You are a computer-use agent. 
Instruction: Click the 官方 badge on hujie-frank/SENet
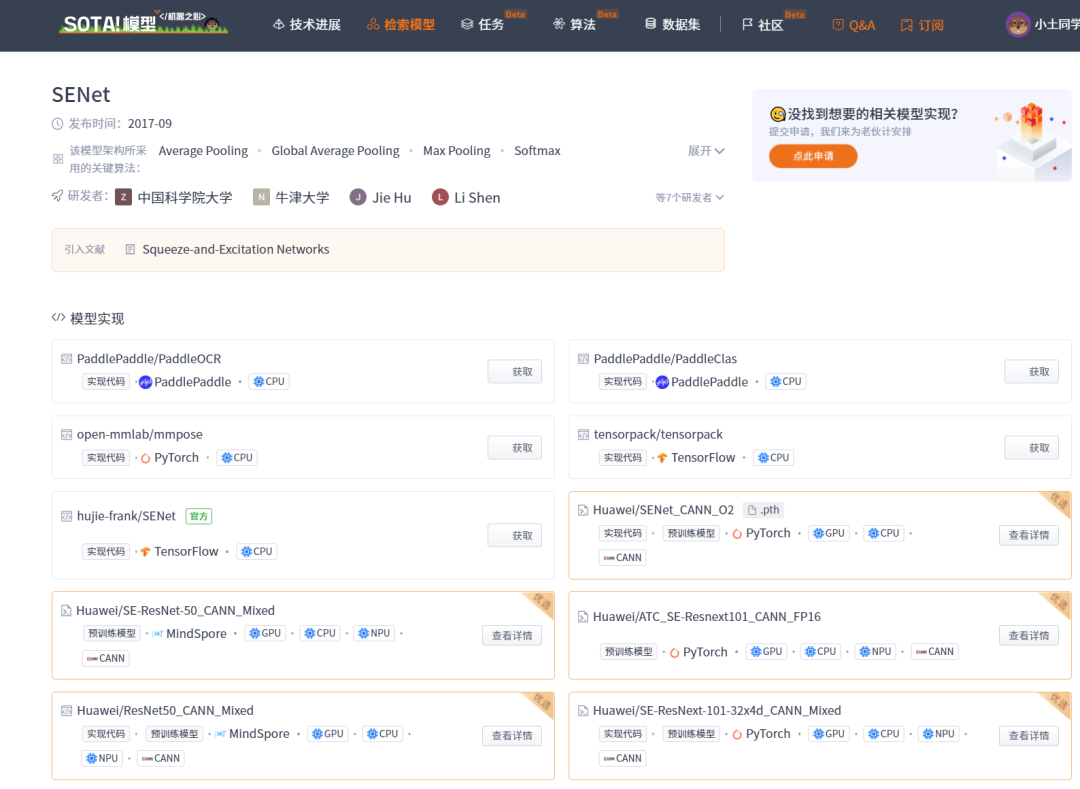pyautogui.click(x=199, y=516)
